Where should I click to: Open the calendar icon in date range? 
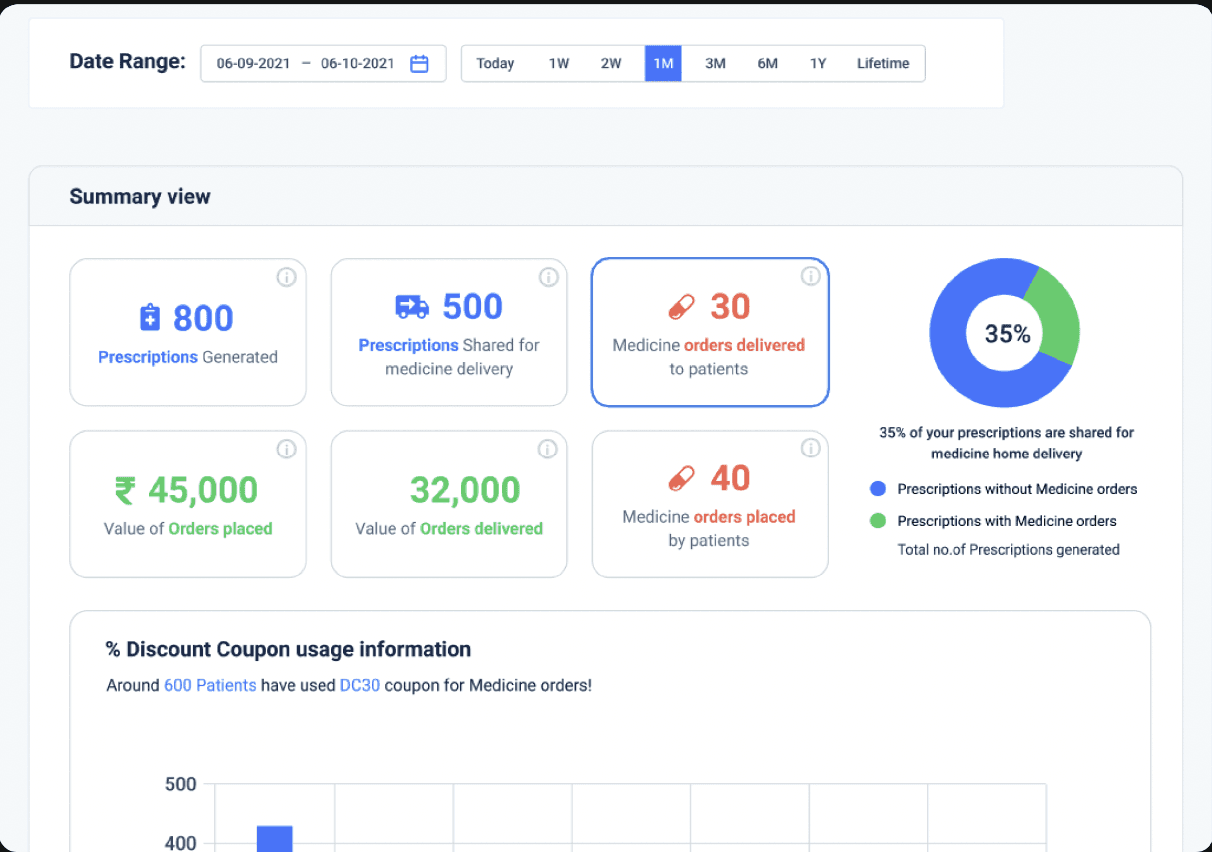click(x=420, y=64)
